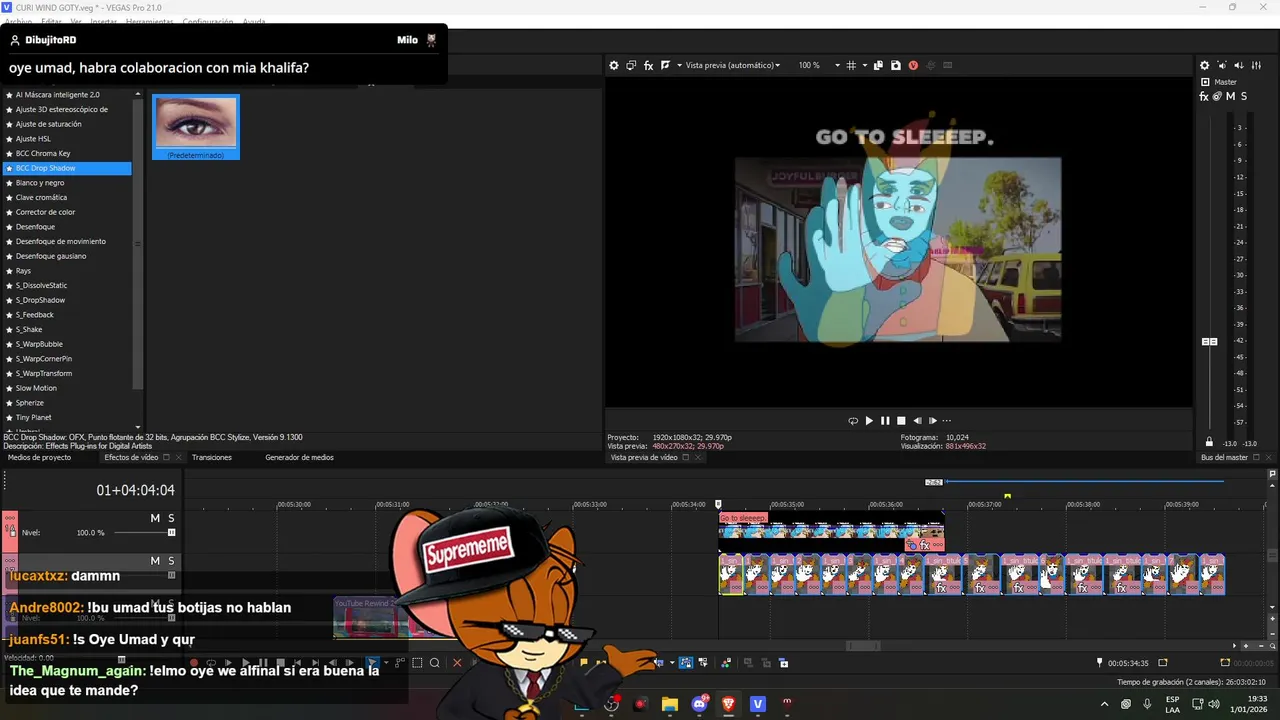The width and height of the screenshot is (1280, 720).
Task: Select BCC Drop Shadow effect
Action: point(67,168)
